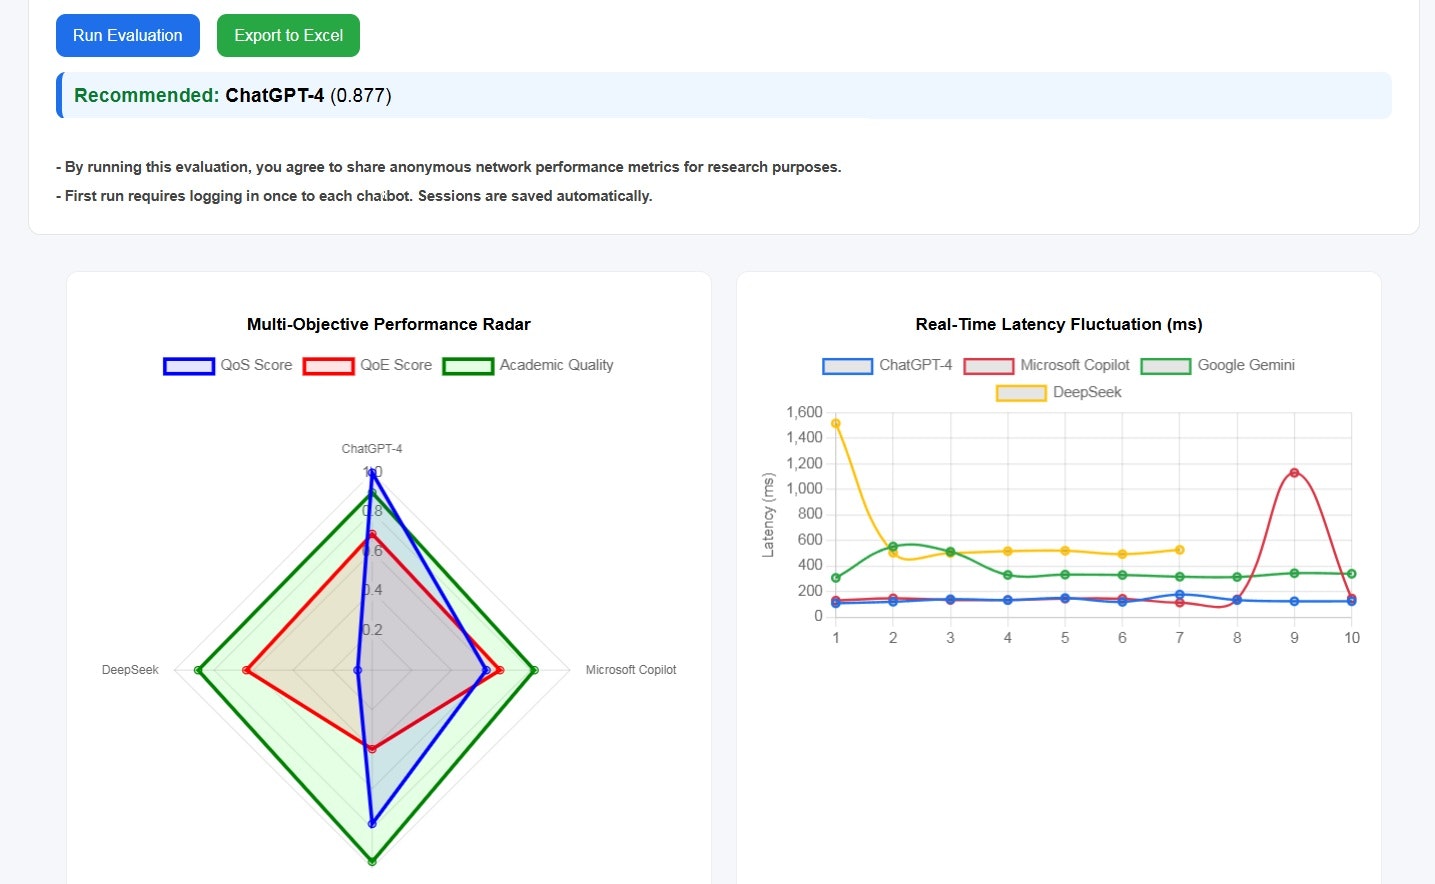
Task: Click the Microsoft Copilot latency peak at point 9
Action: pos(1294,473)
